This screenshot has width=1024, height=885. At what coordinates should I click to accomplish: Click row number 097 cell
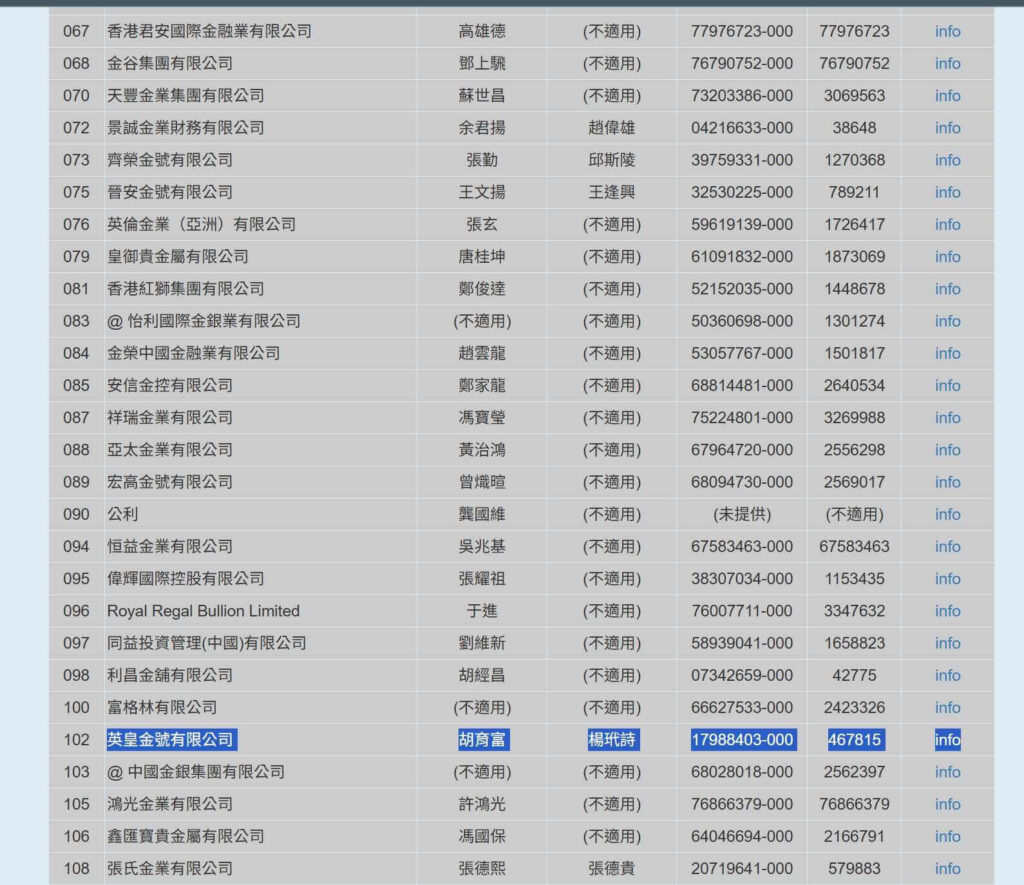pyautogui.click(x=77, y=643)
